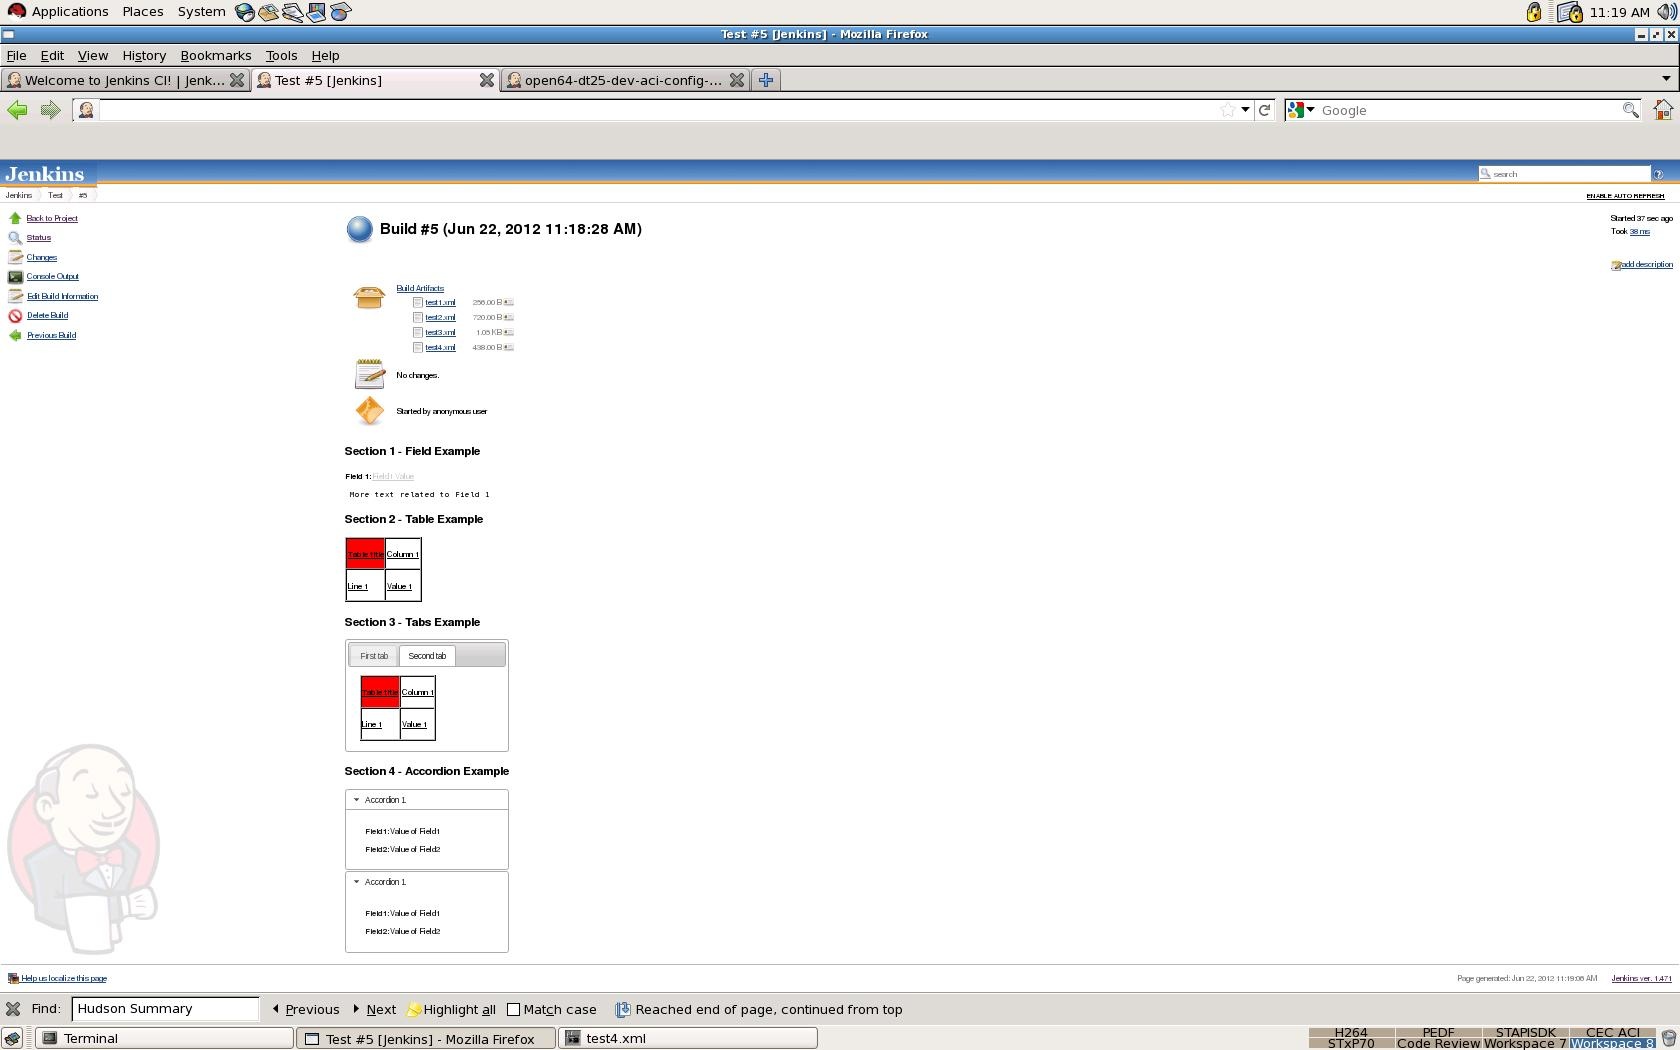Click the fingerprint icon beside test1.xml
1680x1050 pixels.
pos(508,302)
